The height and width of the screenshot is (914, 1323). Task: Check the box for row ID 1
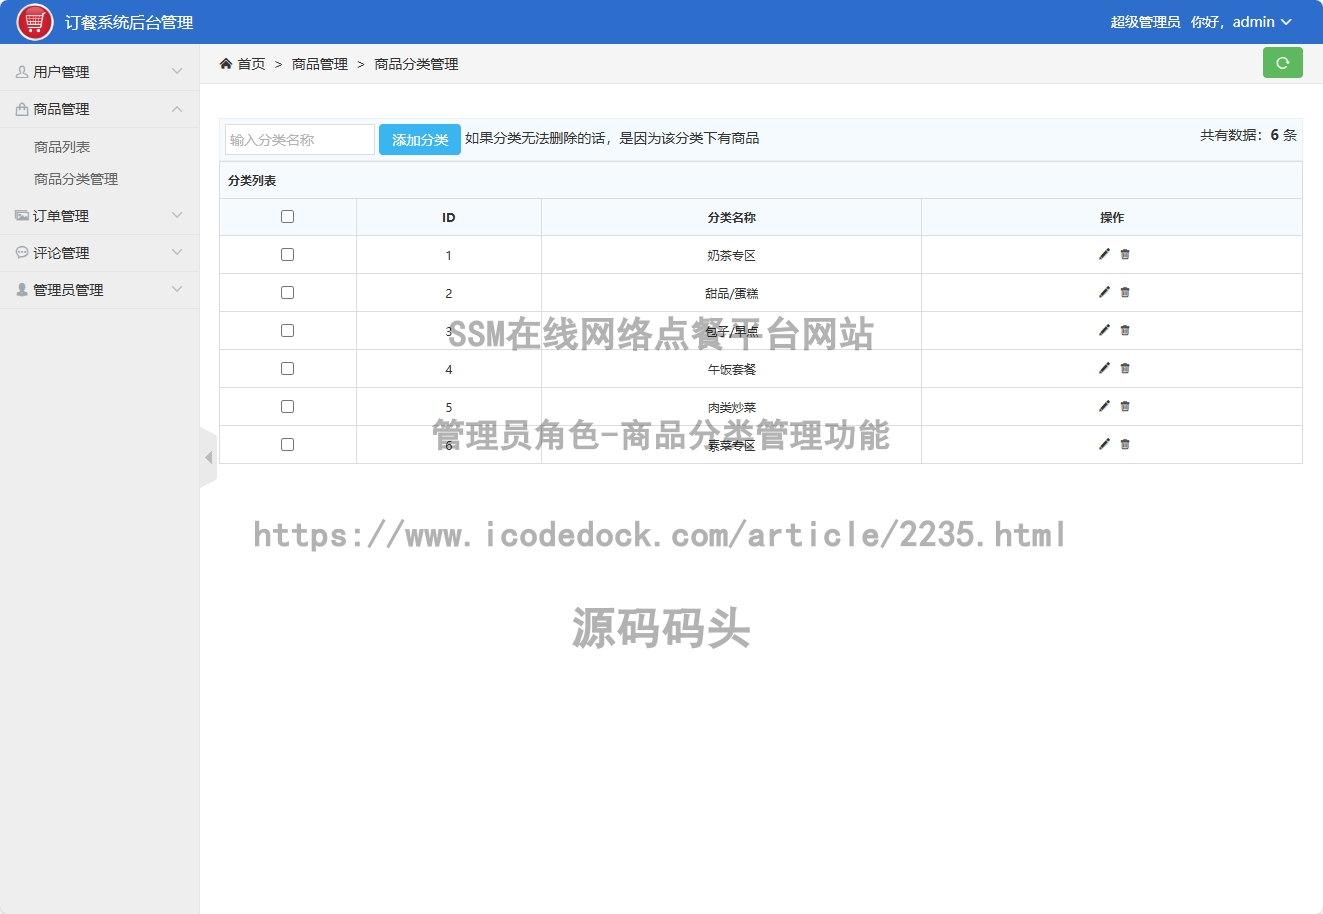pos(287,255)
